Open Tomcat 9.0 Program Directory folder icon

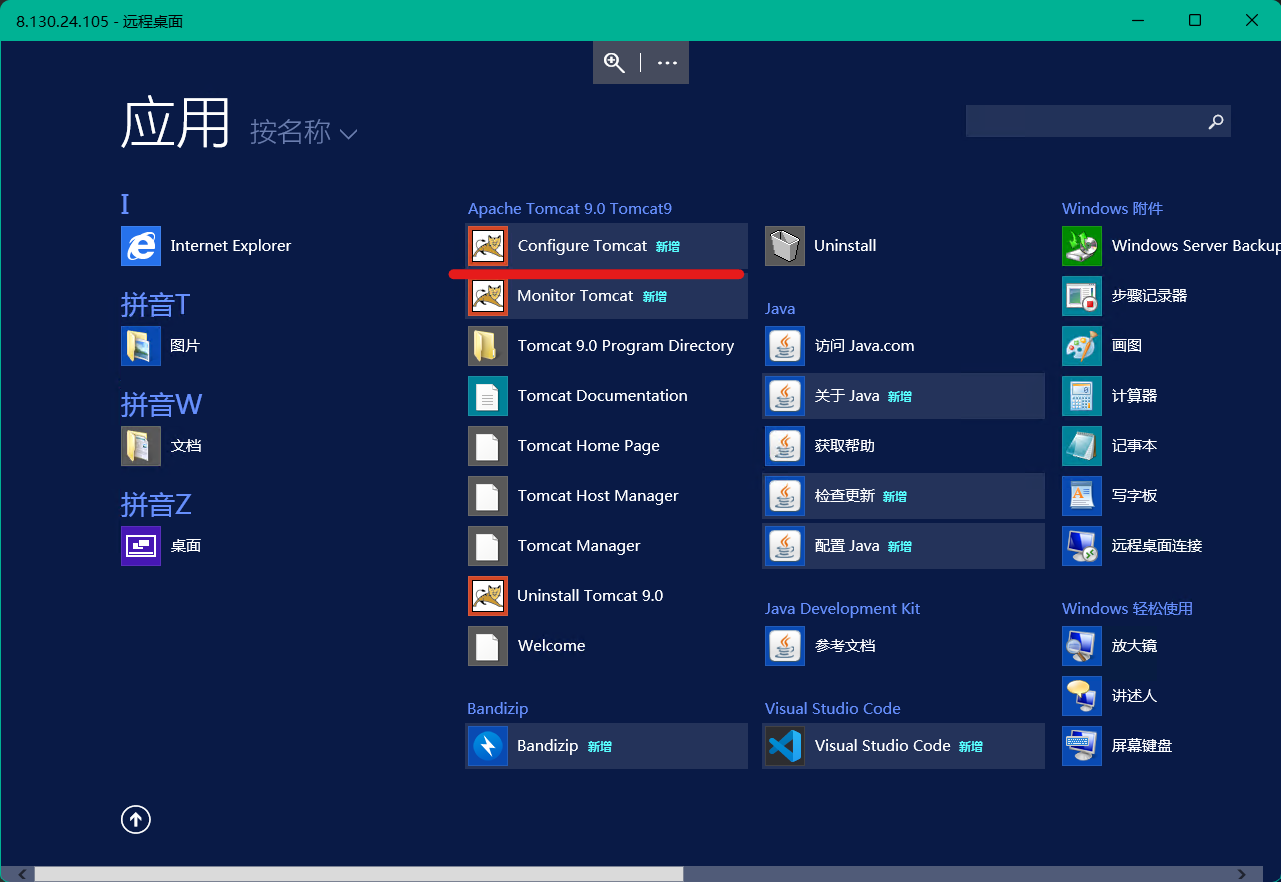point(488,346)
